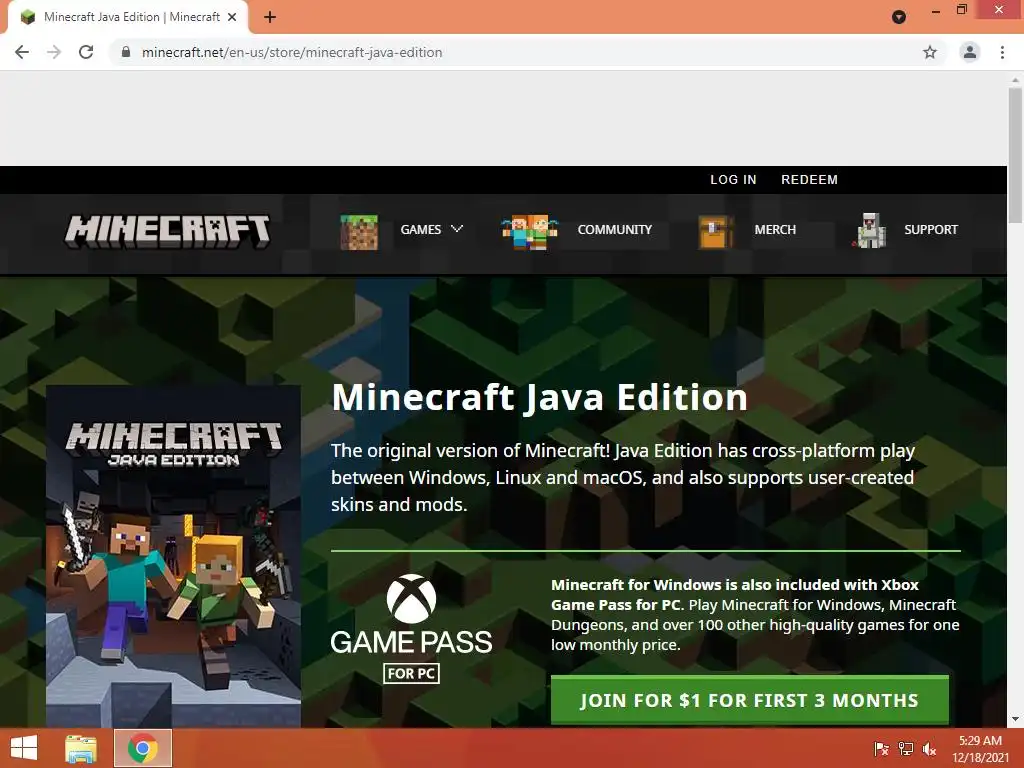The height and width of the screenshot is (768, 1024).
Task: Open File Explorer from the taskbar
Action: (x=81, y=748)
